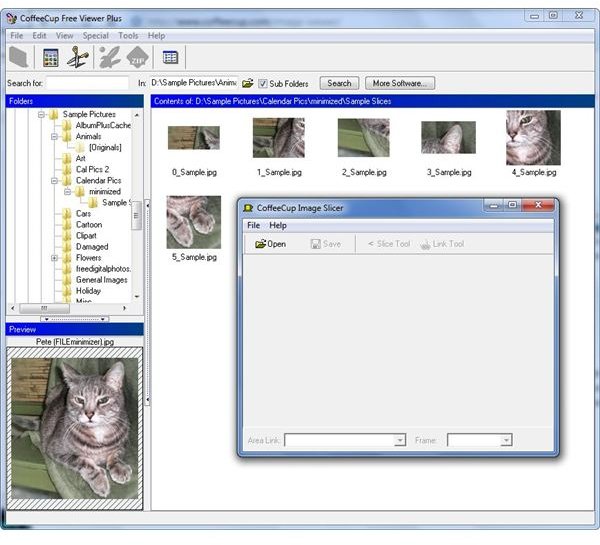Select the 2_Sample.jpg thumbnail
600x545 pixels.
[x=364, y=137]
